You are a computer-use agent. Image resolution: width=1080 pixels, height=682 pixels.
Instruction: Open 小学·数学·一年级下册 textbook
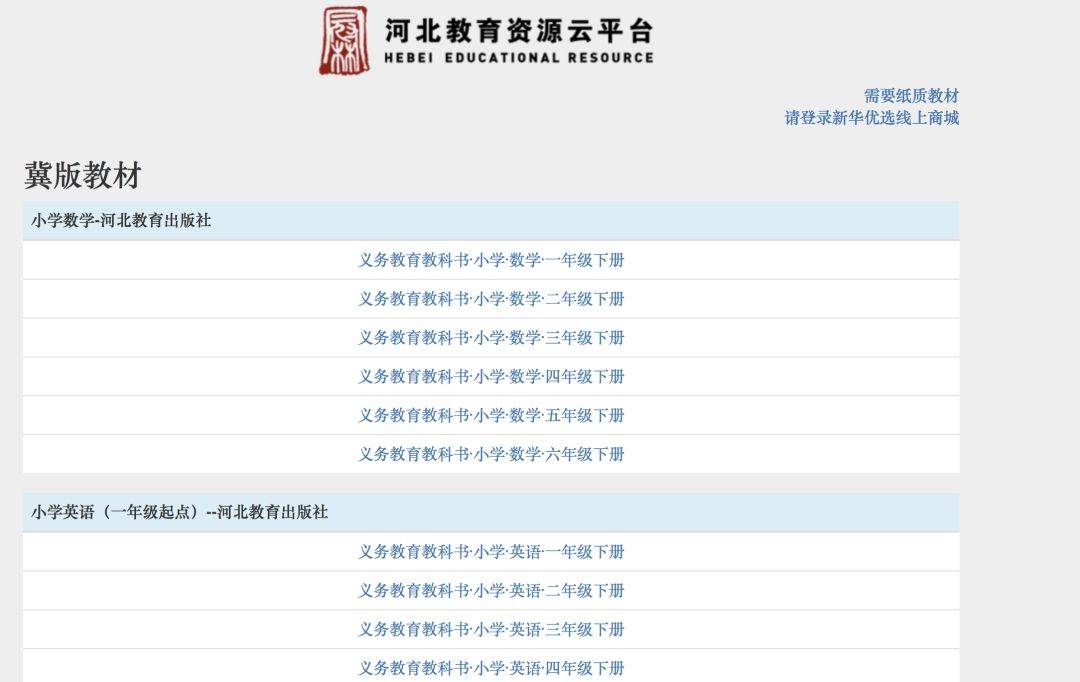click(491, 260)
